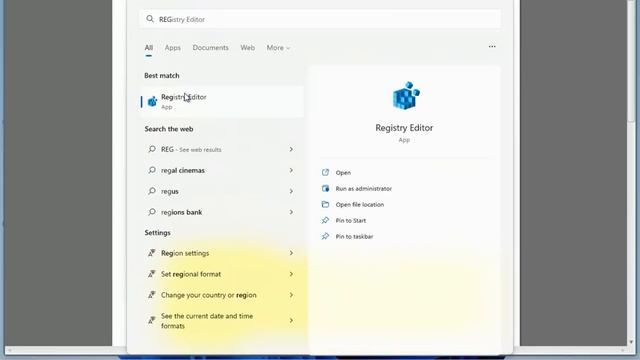Click the search icon beside REG
Image resolution: width=640 pixels, height=360 pixels.
152,149
